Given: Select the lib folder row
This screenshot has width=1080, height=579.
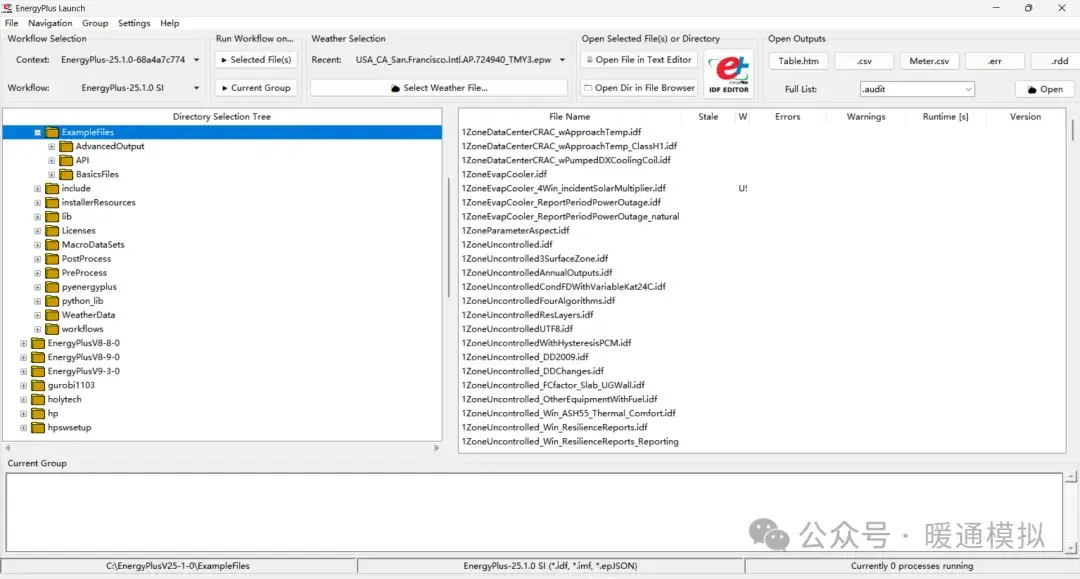Looking at the screenshot, I should tap(66, 217).
